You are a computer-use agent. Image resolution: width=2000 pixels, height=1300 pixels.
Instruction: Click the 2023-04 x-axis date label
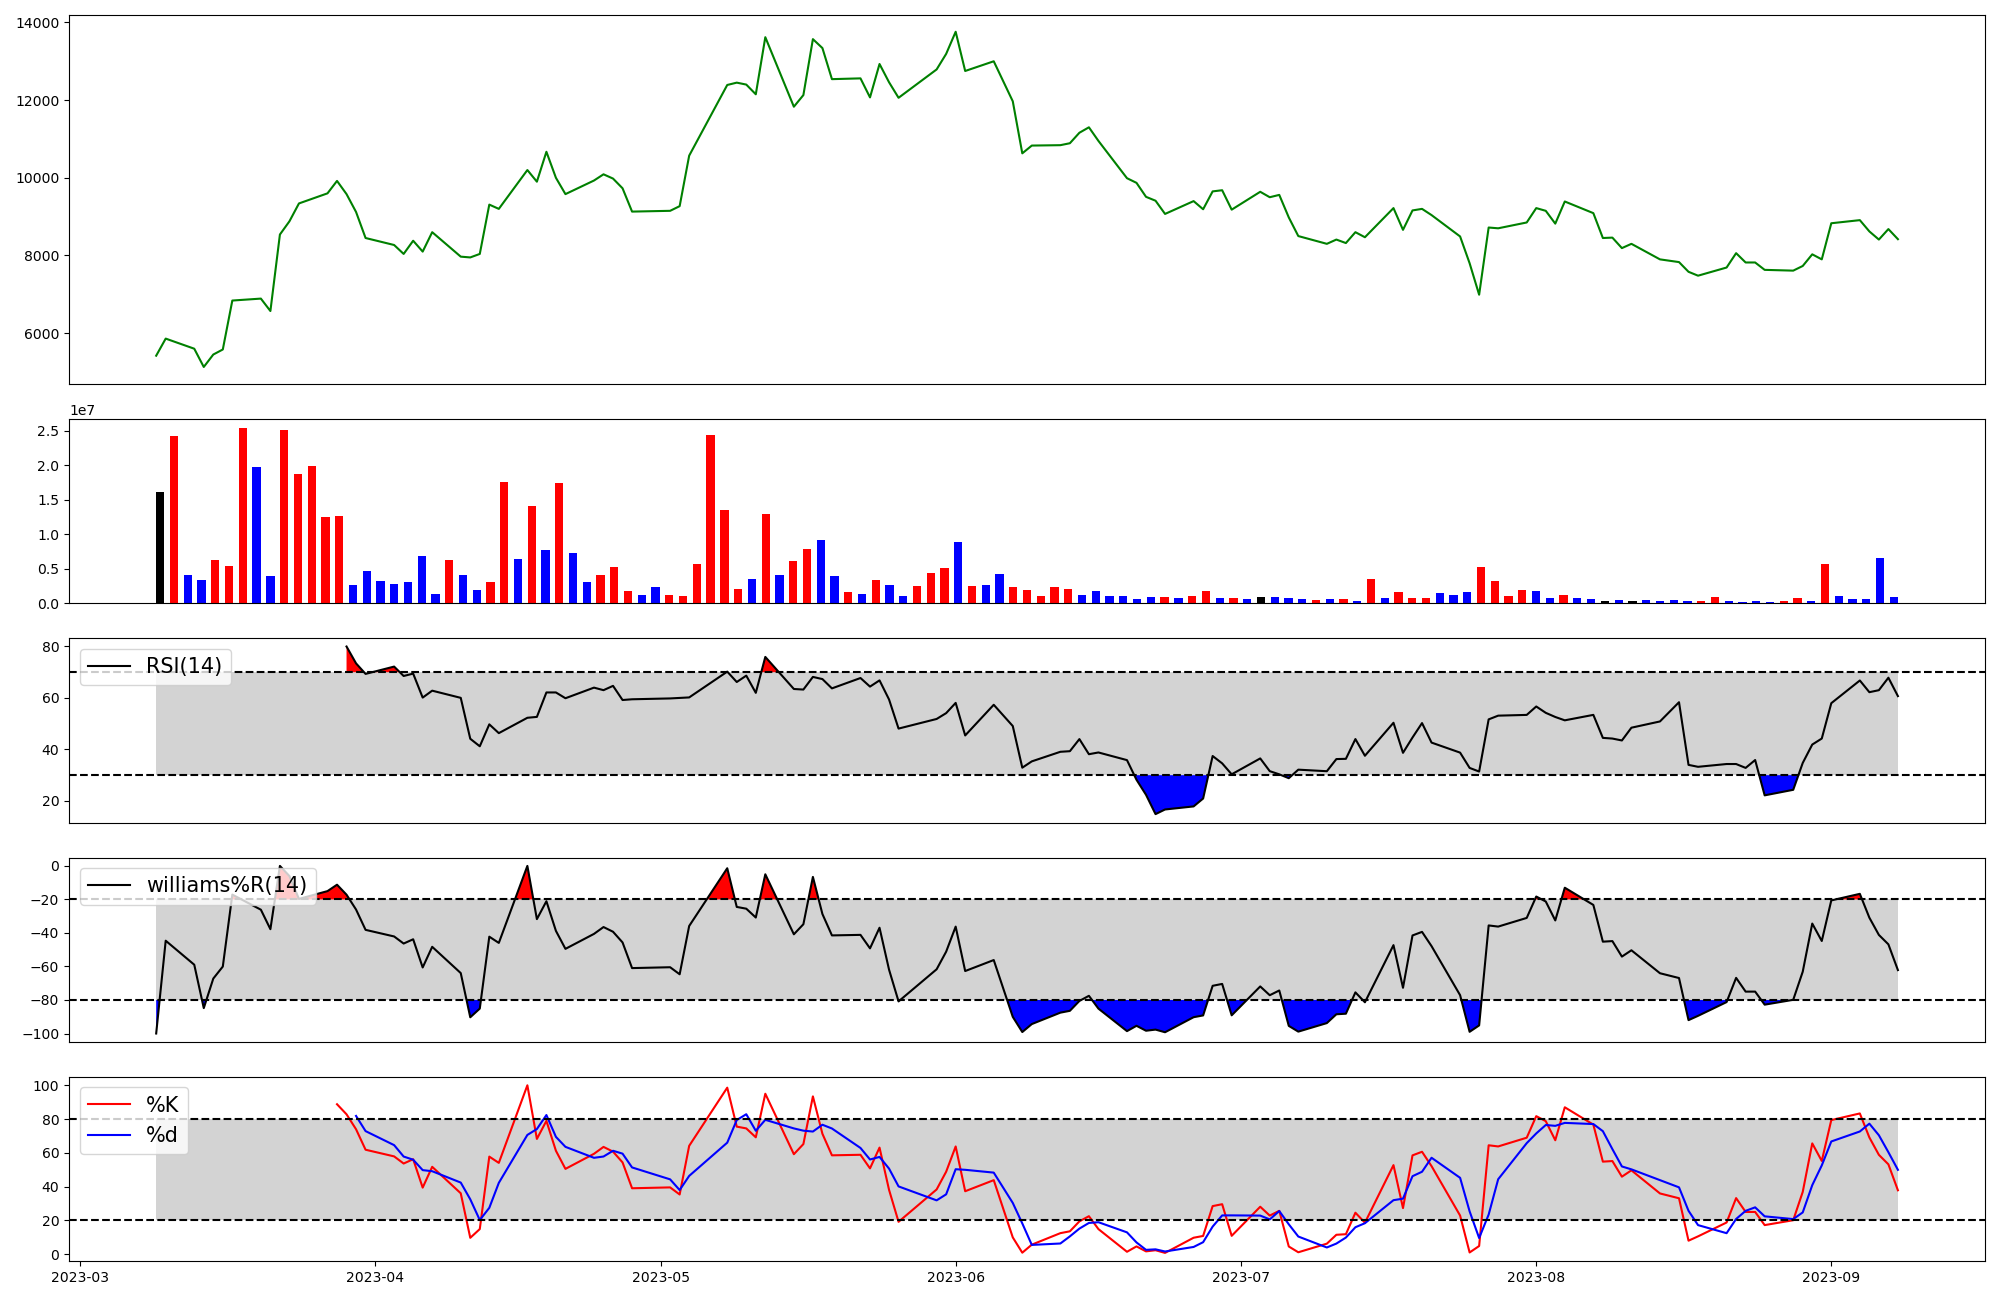click(x=375, y=1276)
